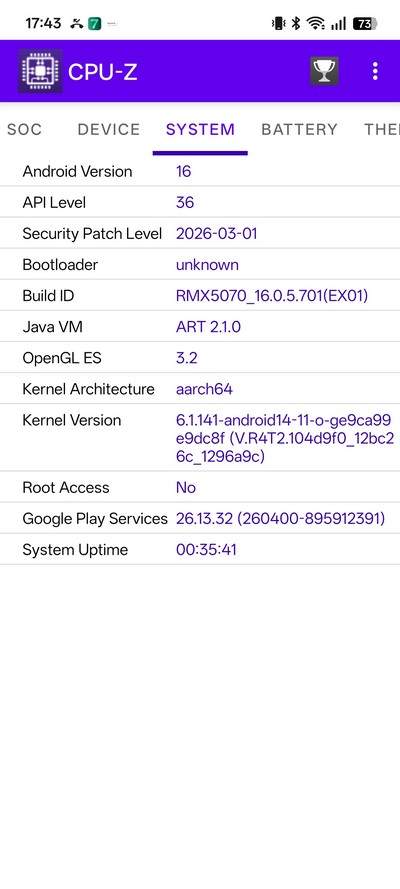
Task: Tap the green notification icon in status bar
Action: pos(95,24)
